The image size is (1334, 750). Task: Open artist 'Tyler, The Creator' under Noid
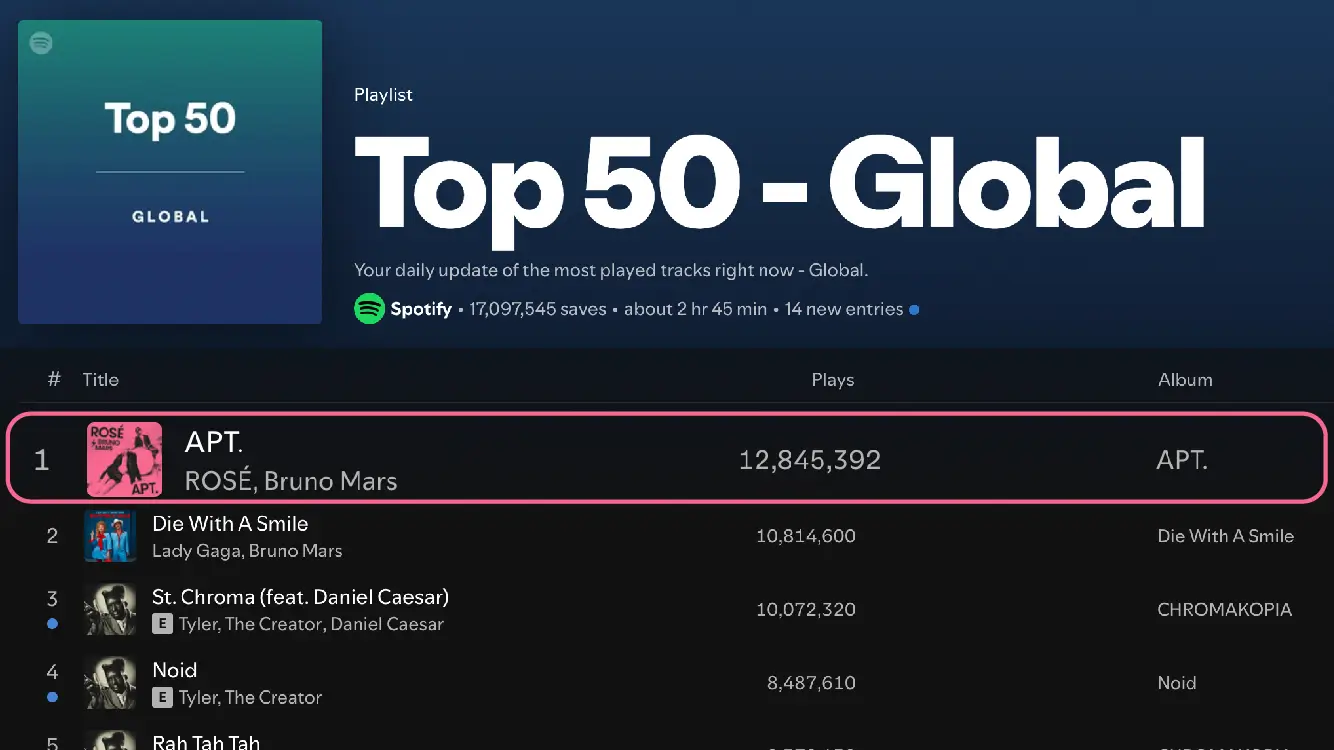tap(250, 697)
